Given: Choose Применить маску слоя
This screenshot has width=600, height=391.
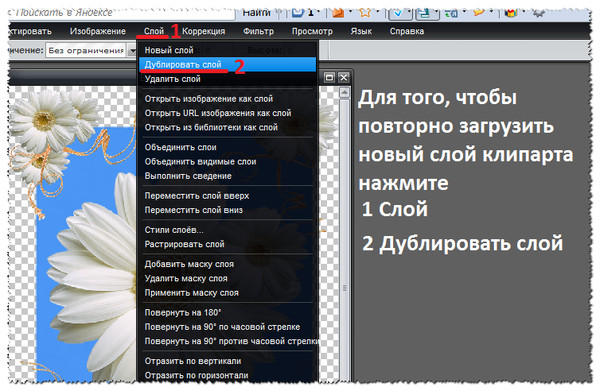Looking at the screenshot, I should coord(227,293).
